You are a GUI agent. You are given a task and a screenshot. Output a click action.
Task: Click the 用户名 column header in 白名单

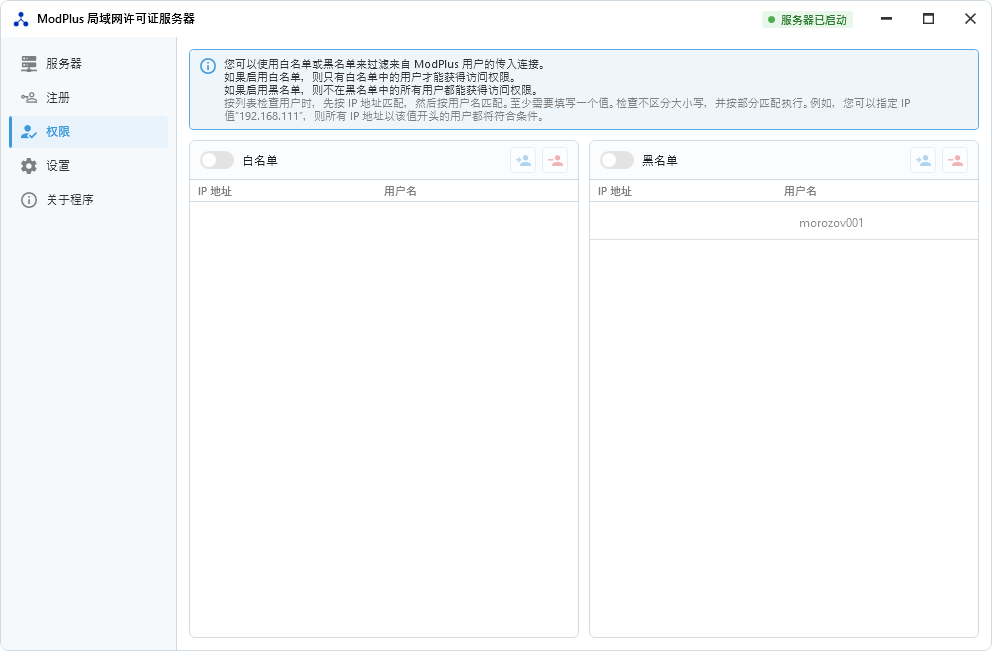click(x=400, y=191)
